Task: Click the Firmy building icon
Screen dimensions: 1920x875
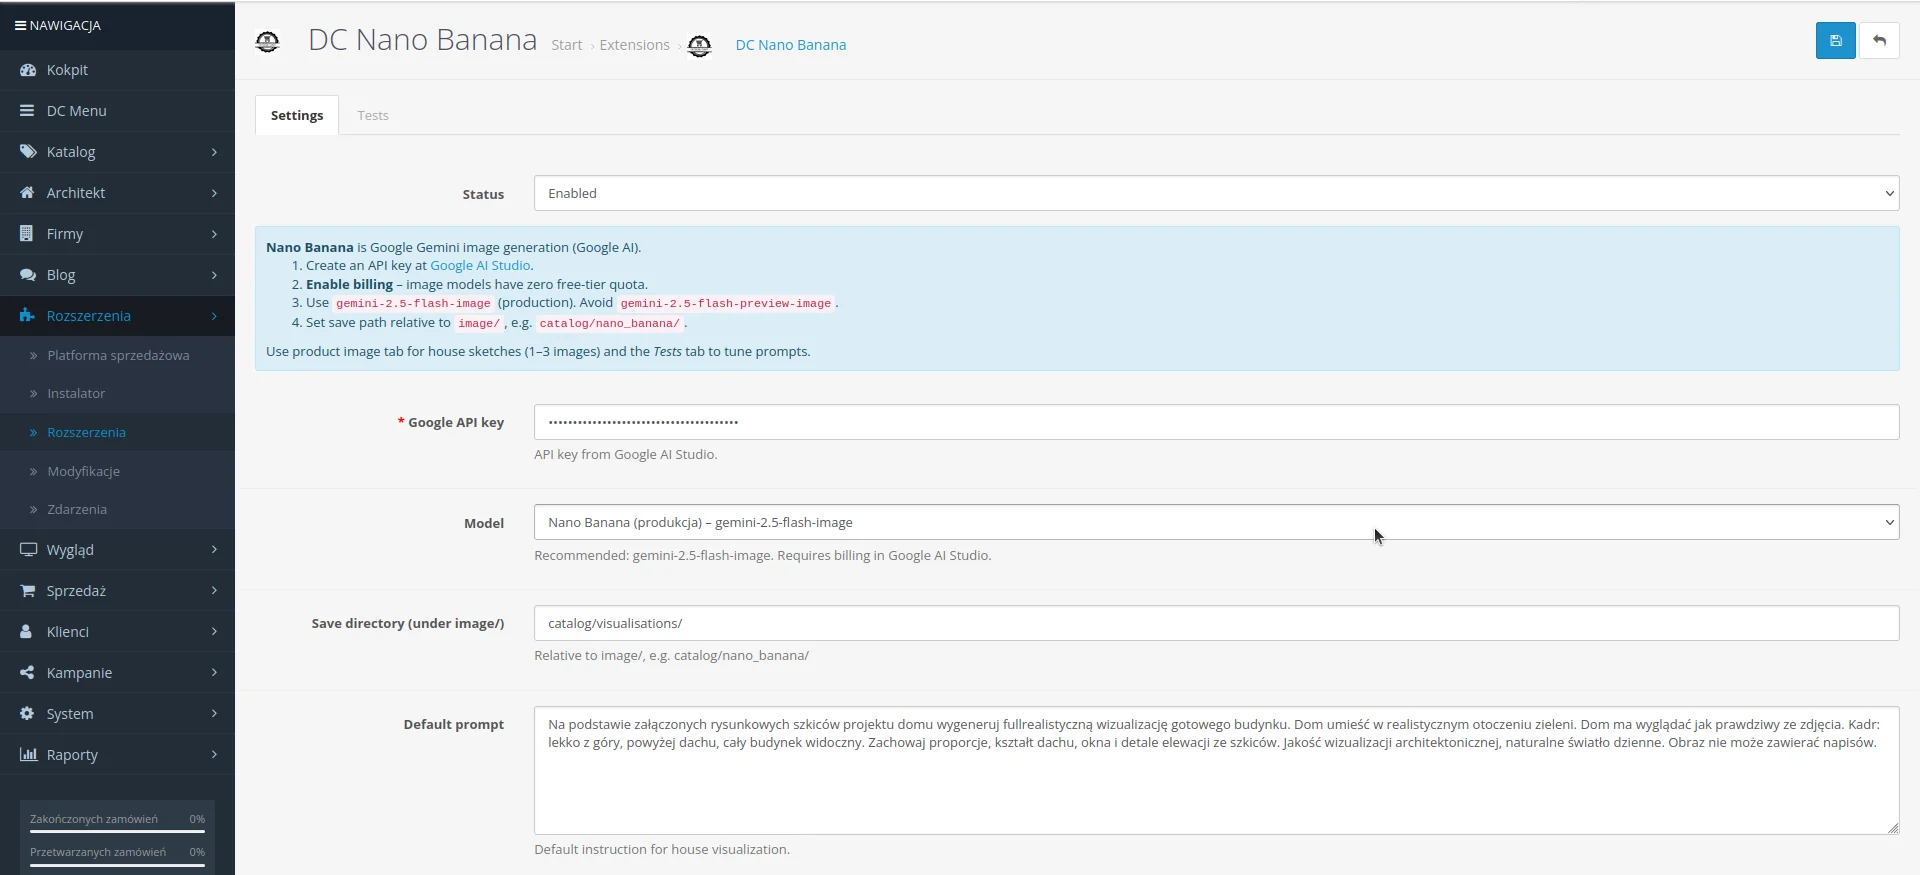Action: click(26, 234)
